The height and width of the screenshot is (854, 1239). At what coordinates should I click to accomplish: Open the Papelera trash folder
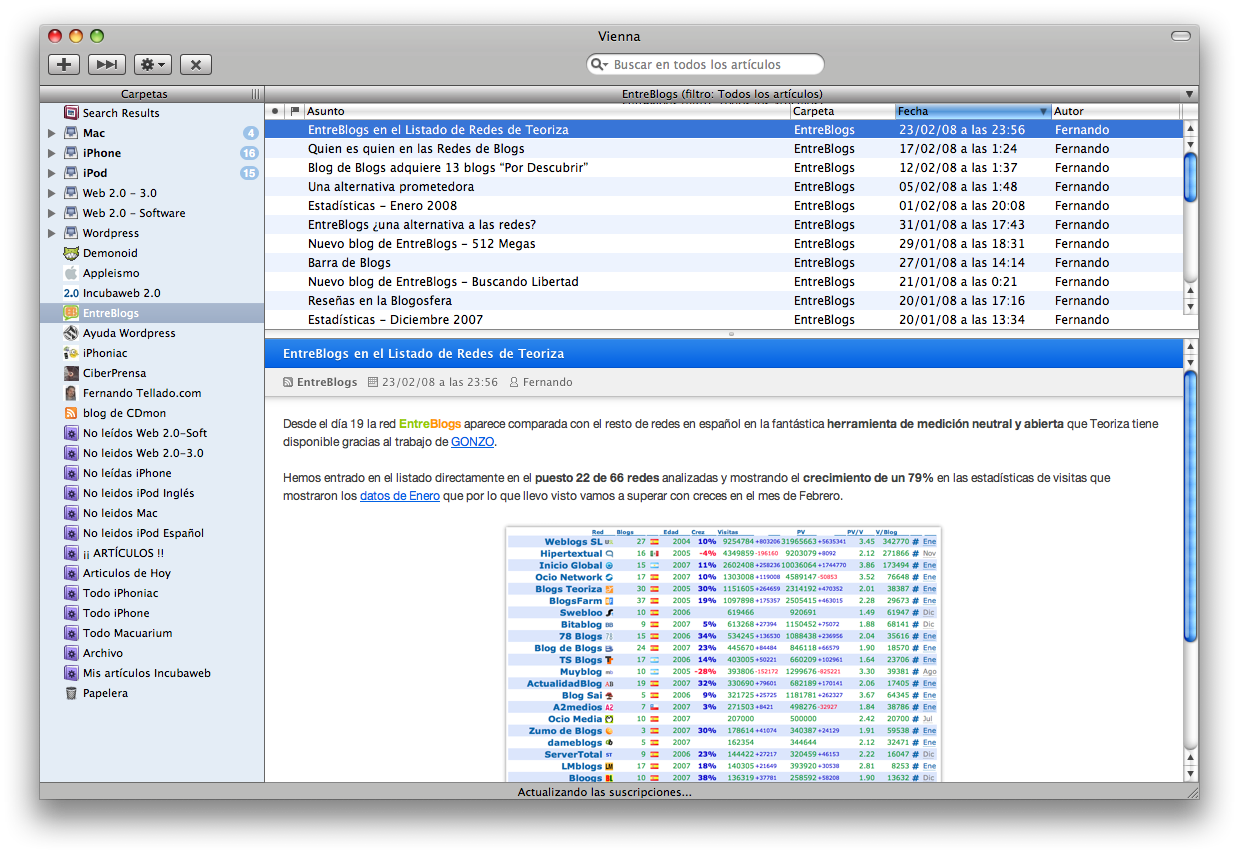click(105, 693)
